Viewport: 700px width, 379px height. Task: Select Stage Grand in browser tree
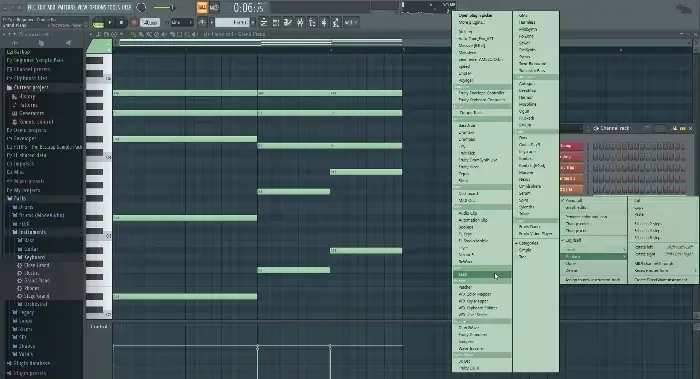tap(37, 296)
